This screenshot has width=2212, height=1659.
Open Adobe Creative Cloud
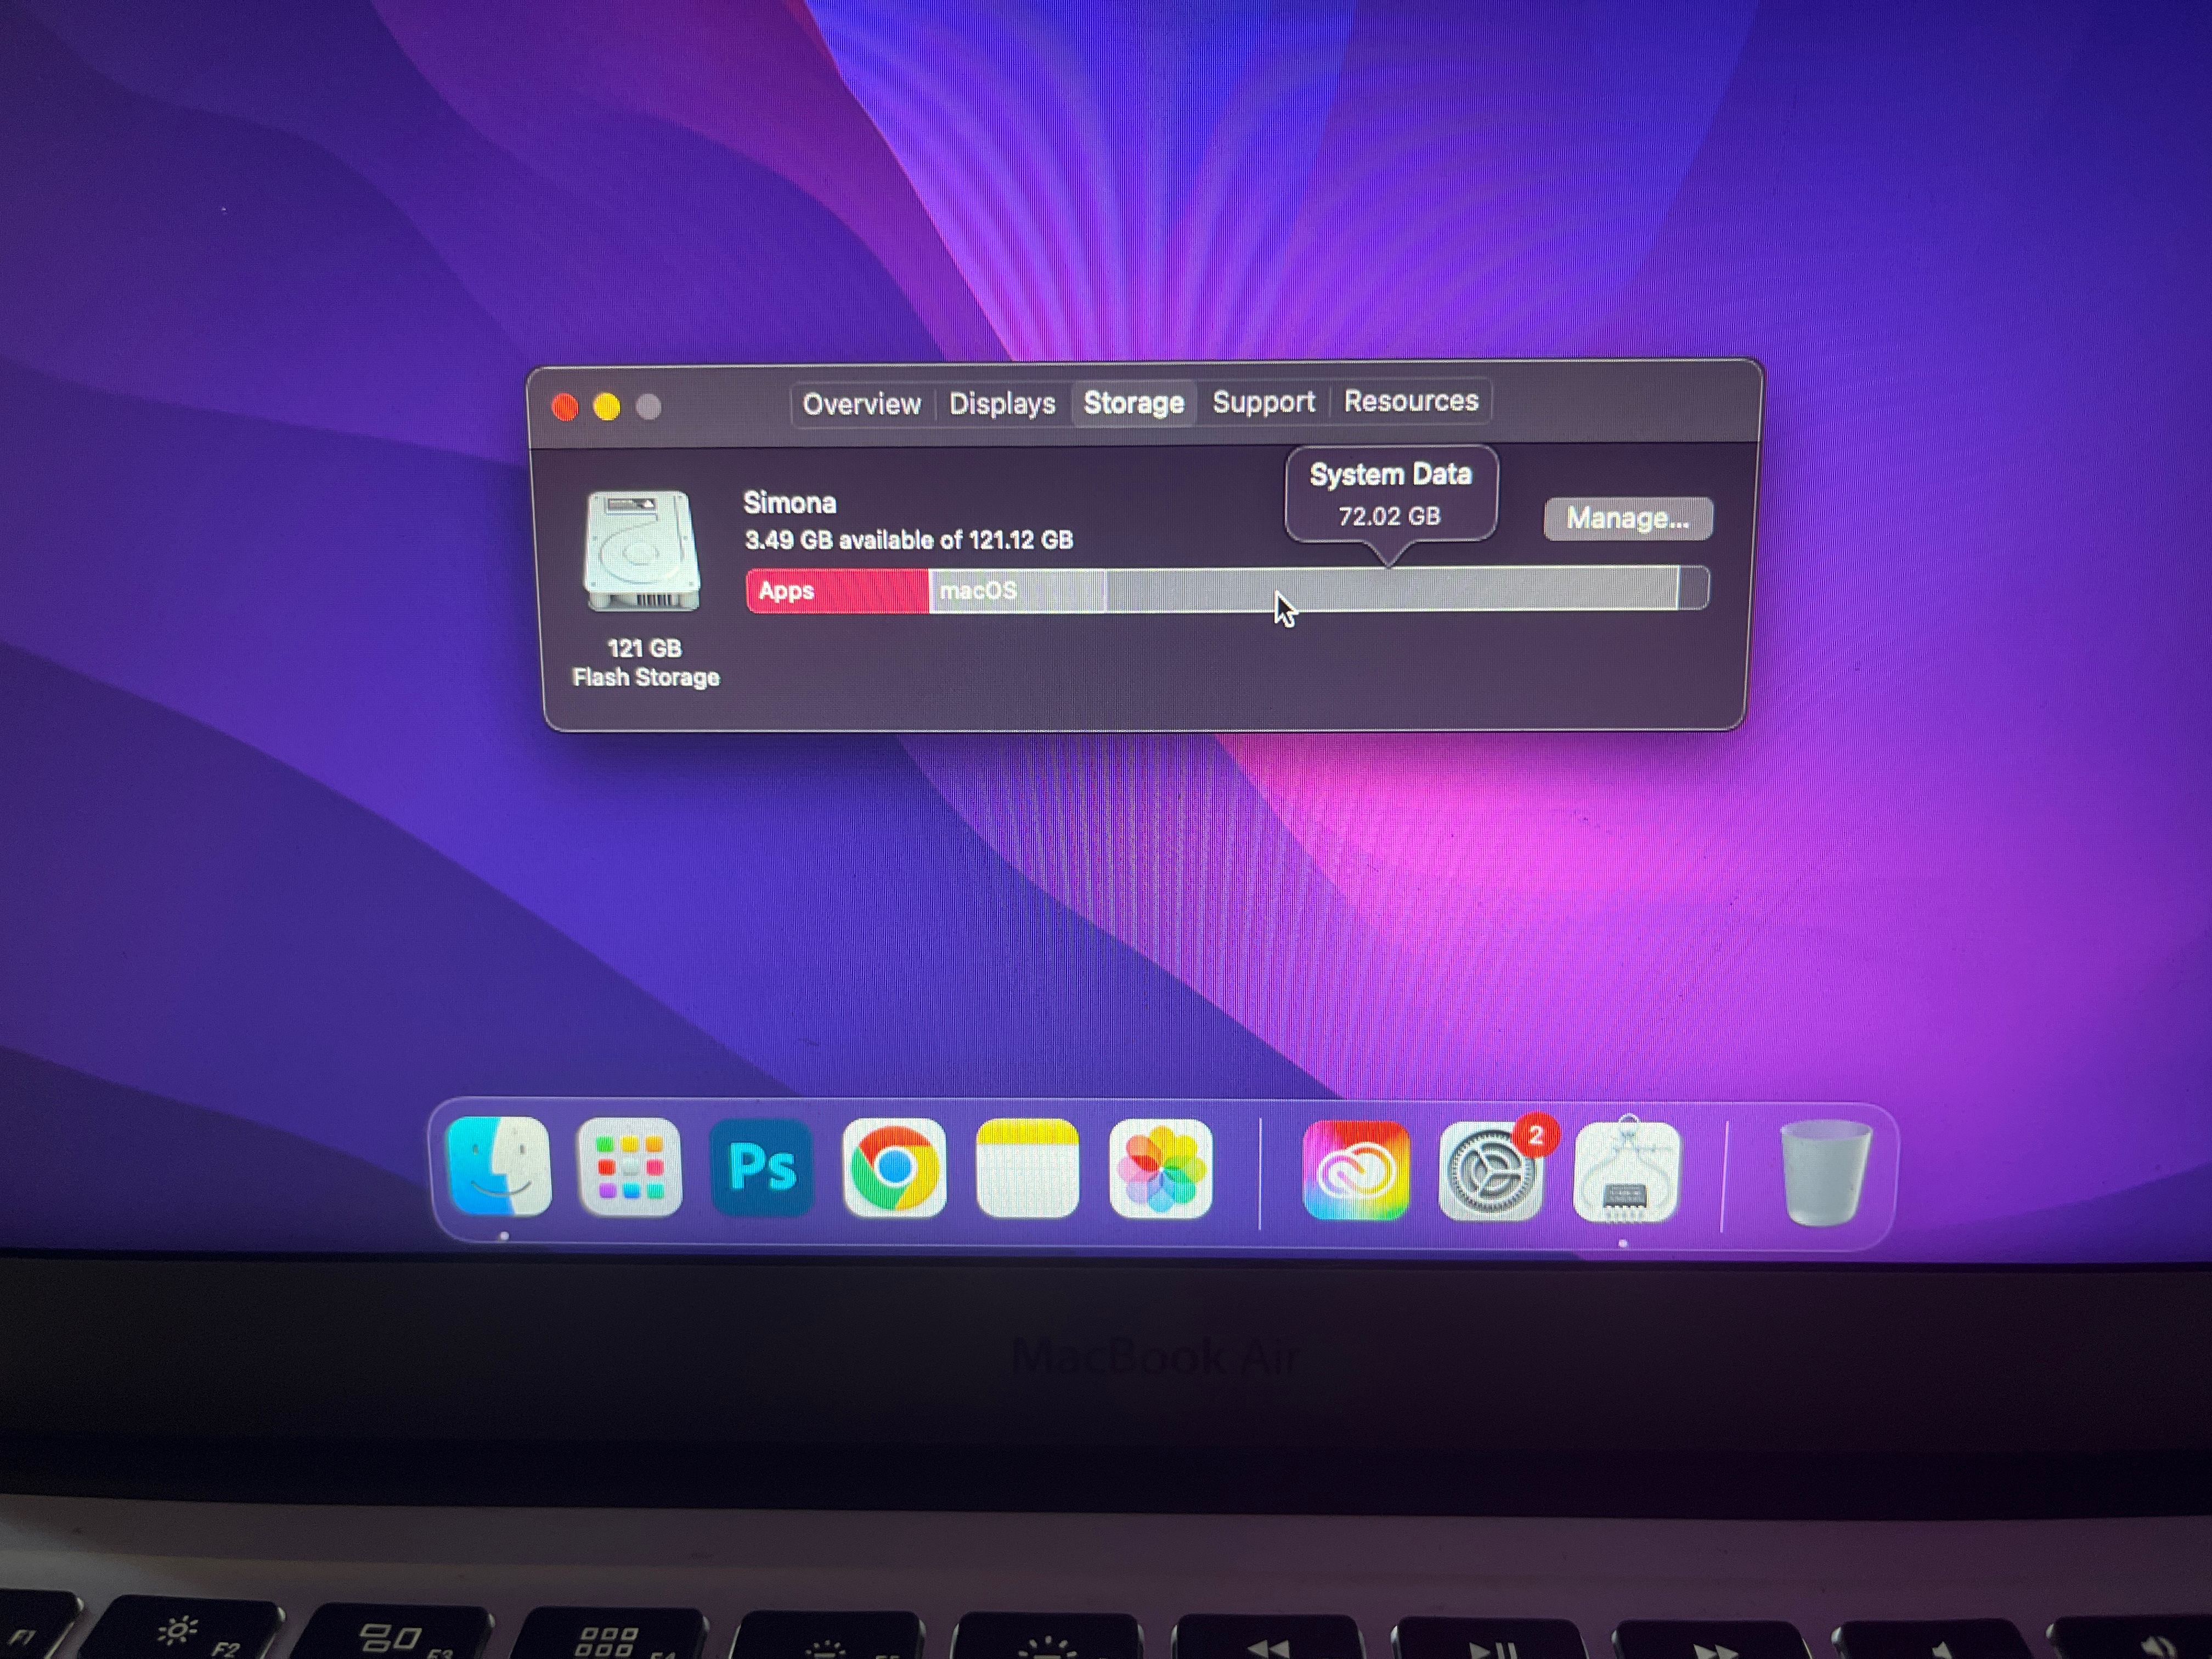[x=1356, y=1170]
